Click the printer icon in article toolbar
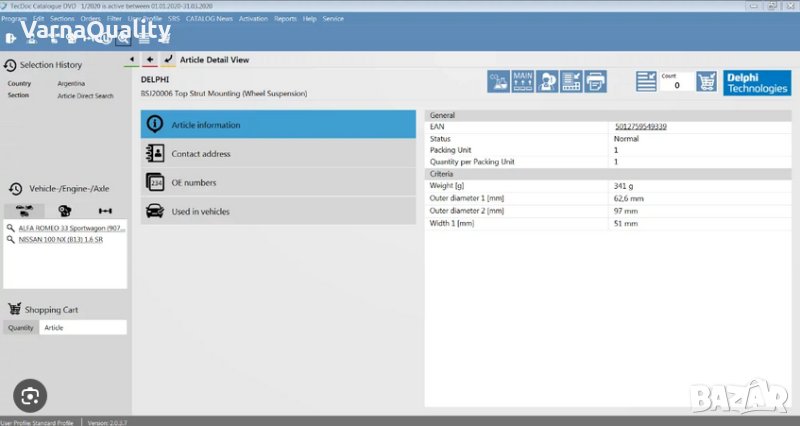Screen dimensions: 800x426 pos(595,82)
